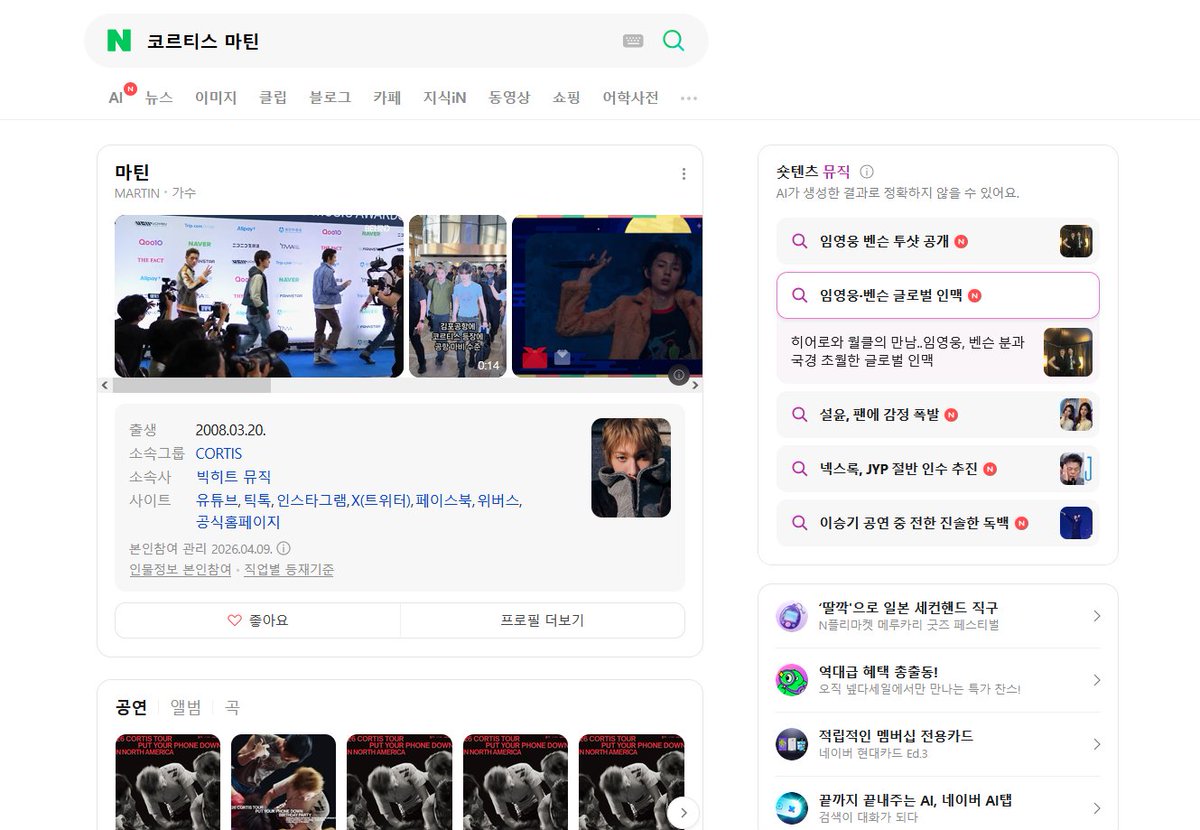Click the green magnifier search icon
This screenshot has height=830, width=1200.
(674, 41)
